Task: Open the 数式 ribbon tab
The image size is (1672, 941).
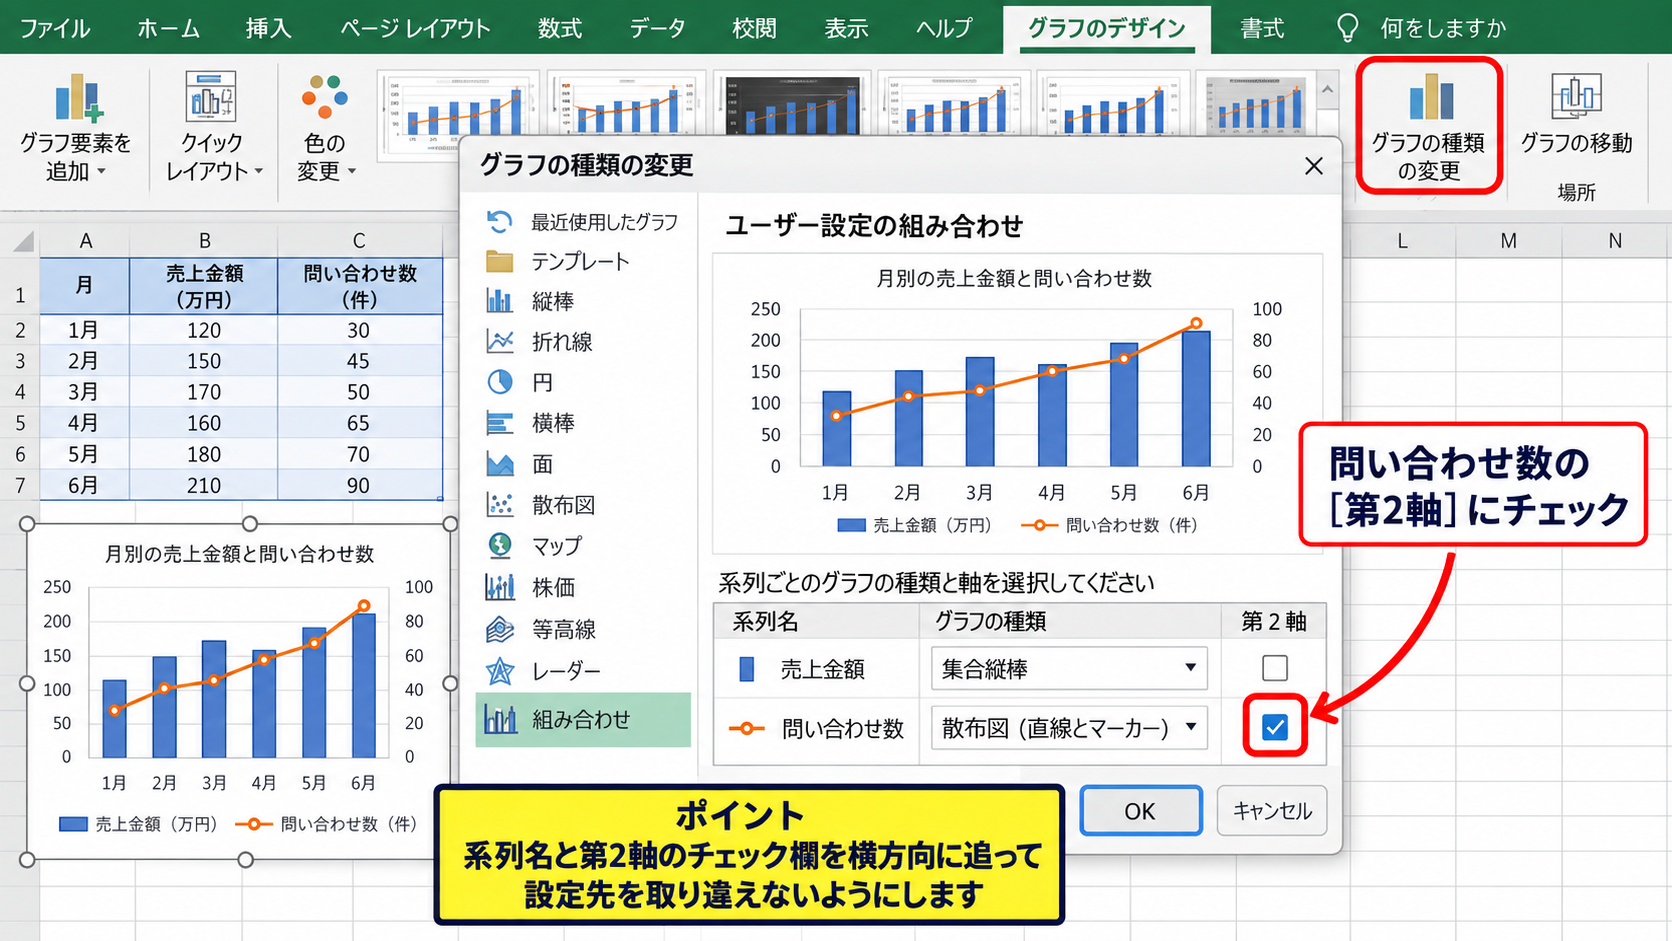Action: point(559,28)
